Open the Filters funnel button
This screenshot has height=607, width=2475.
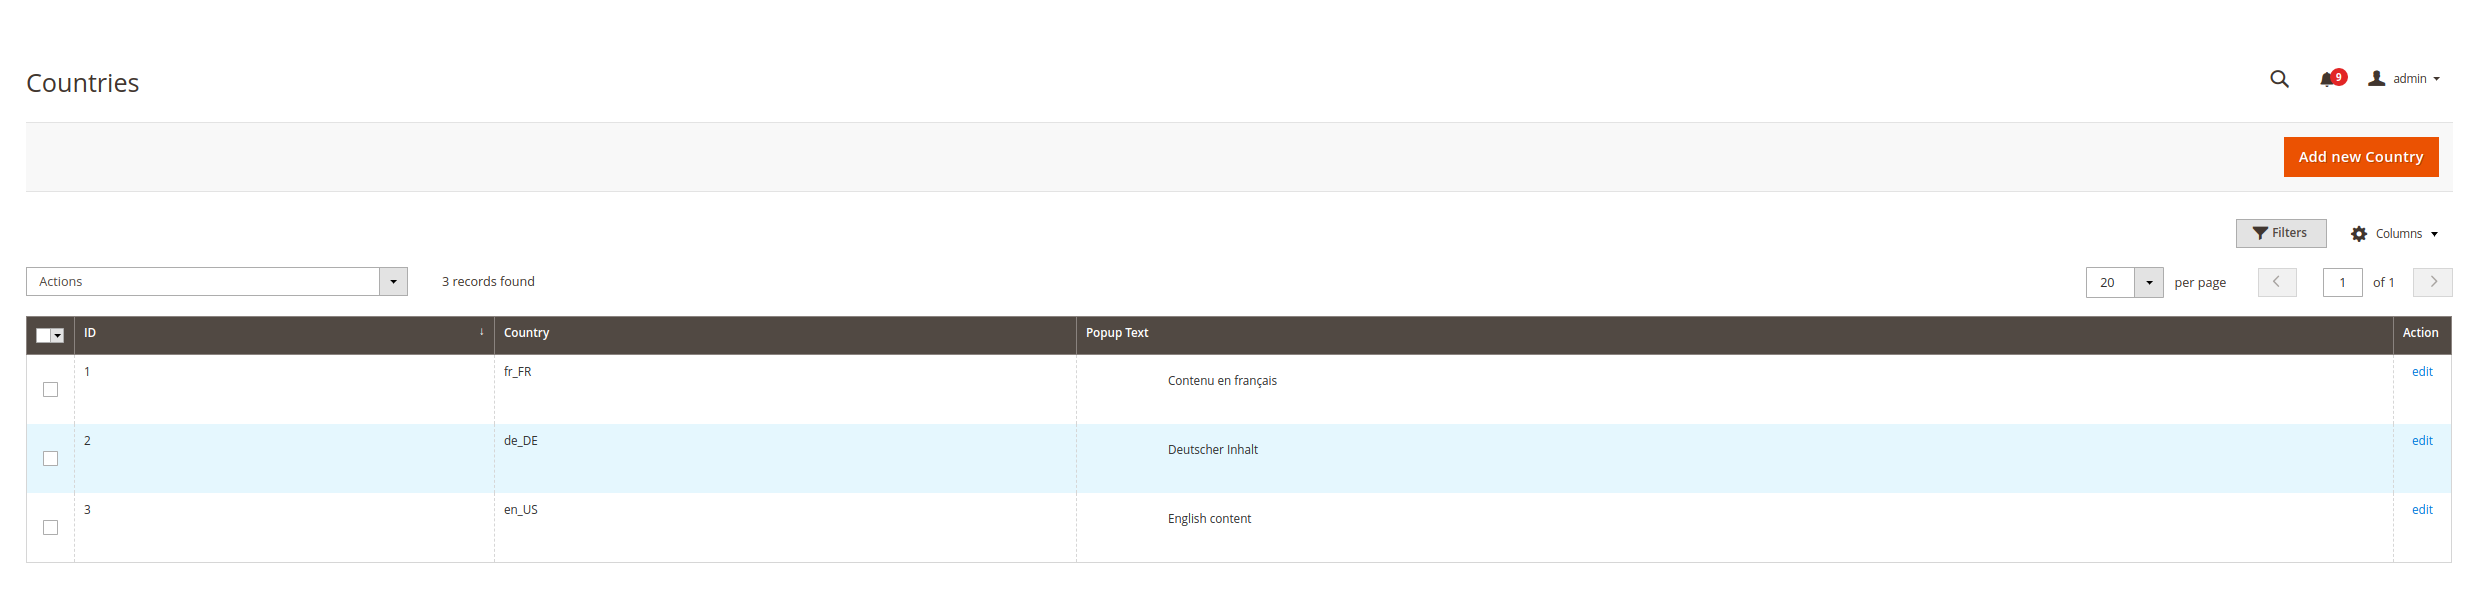click(2280, 233)
